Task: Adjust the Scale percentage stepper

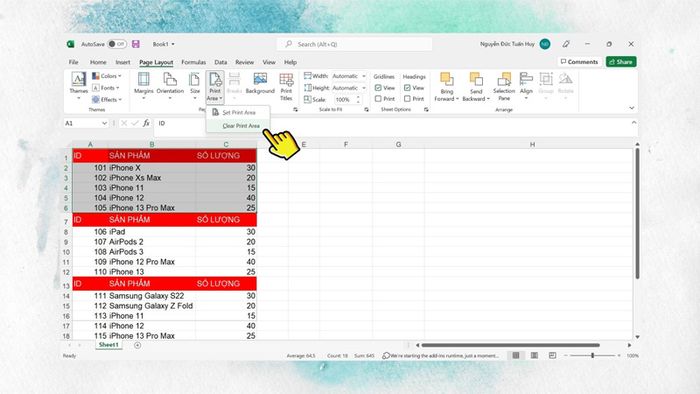Action: 358,100
